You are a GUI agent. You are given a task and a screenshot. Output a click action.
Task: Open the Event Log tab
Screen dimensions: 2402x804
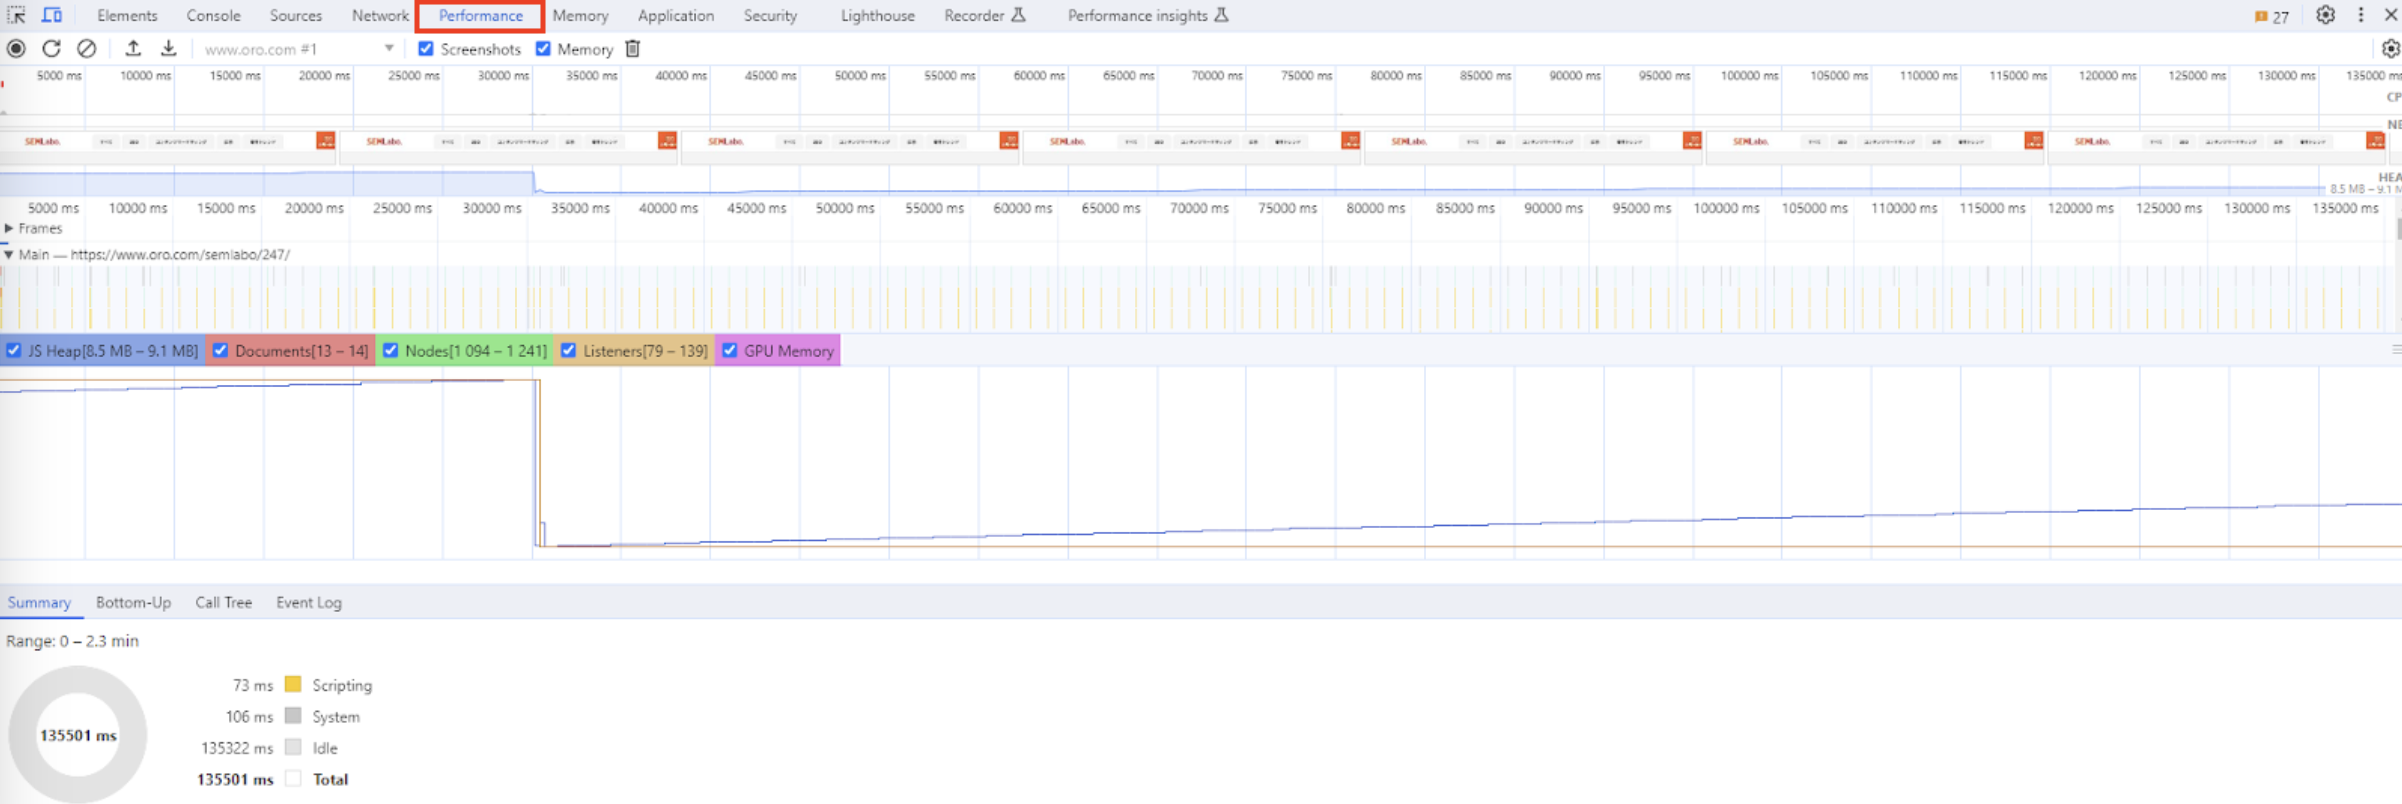pos(308,603)
